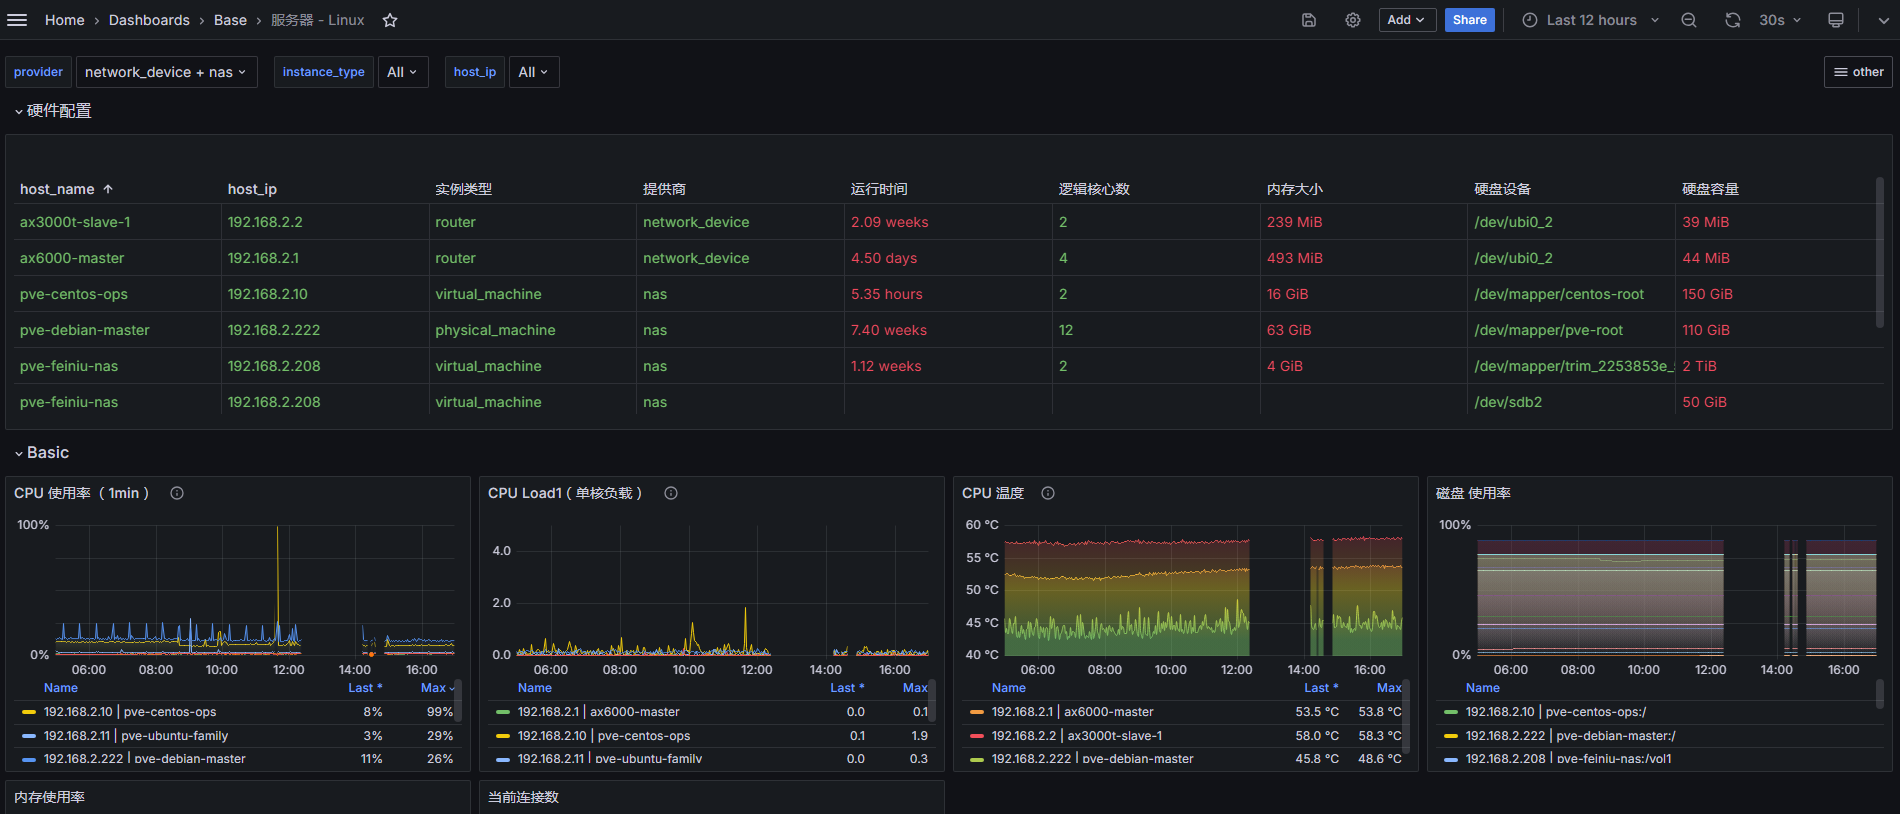Open the Add dropdown
The image size is (1900, 814).
pyautogui.click(x=1407, y=20)
